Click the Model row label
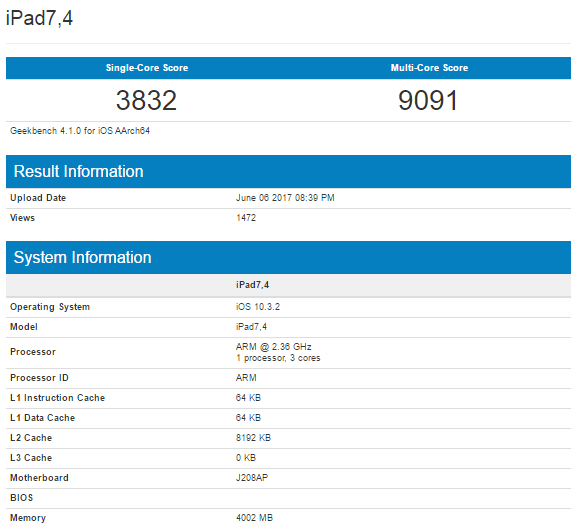 [x=24, y=327]
